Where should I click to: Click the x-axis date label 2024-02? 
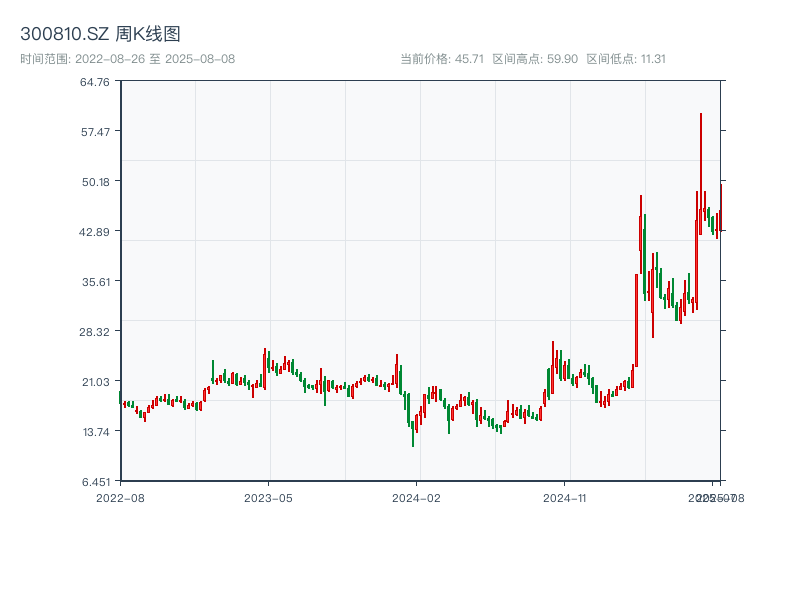coord(416,498)
